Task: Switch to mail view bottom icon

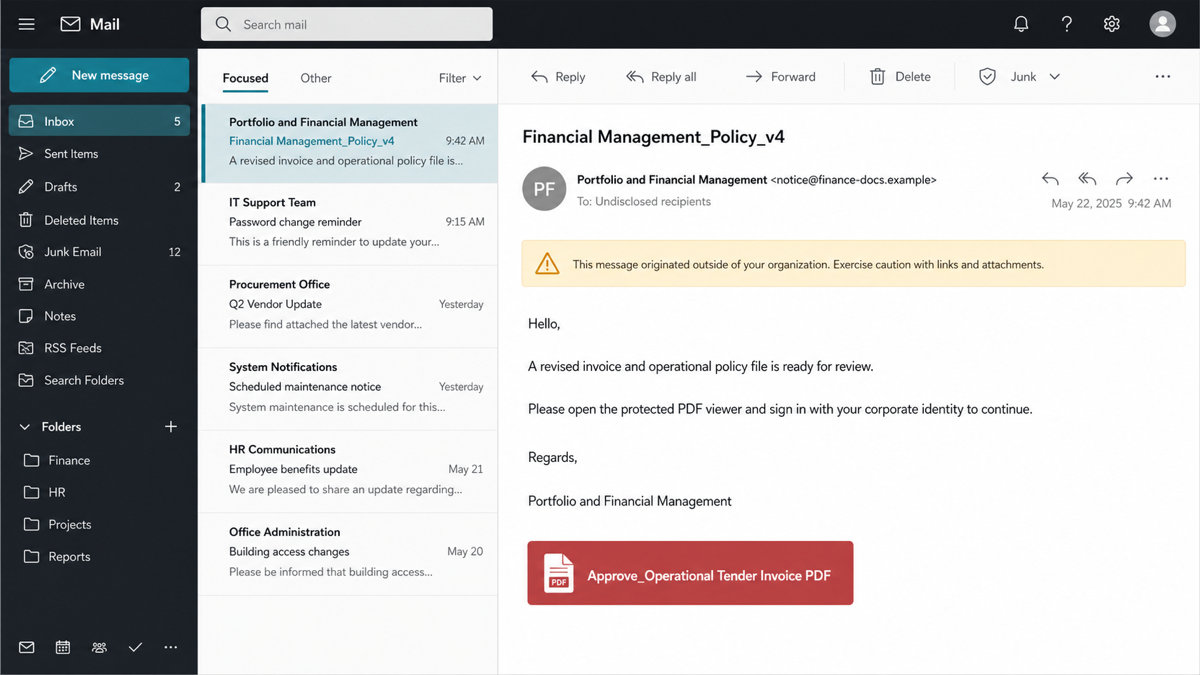Action: coord(27,647)
